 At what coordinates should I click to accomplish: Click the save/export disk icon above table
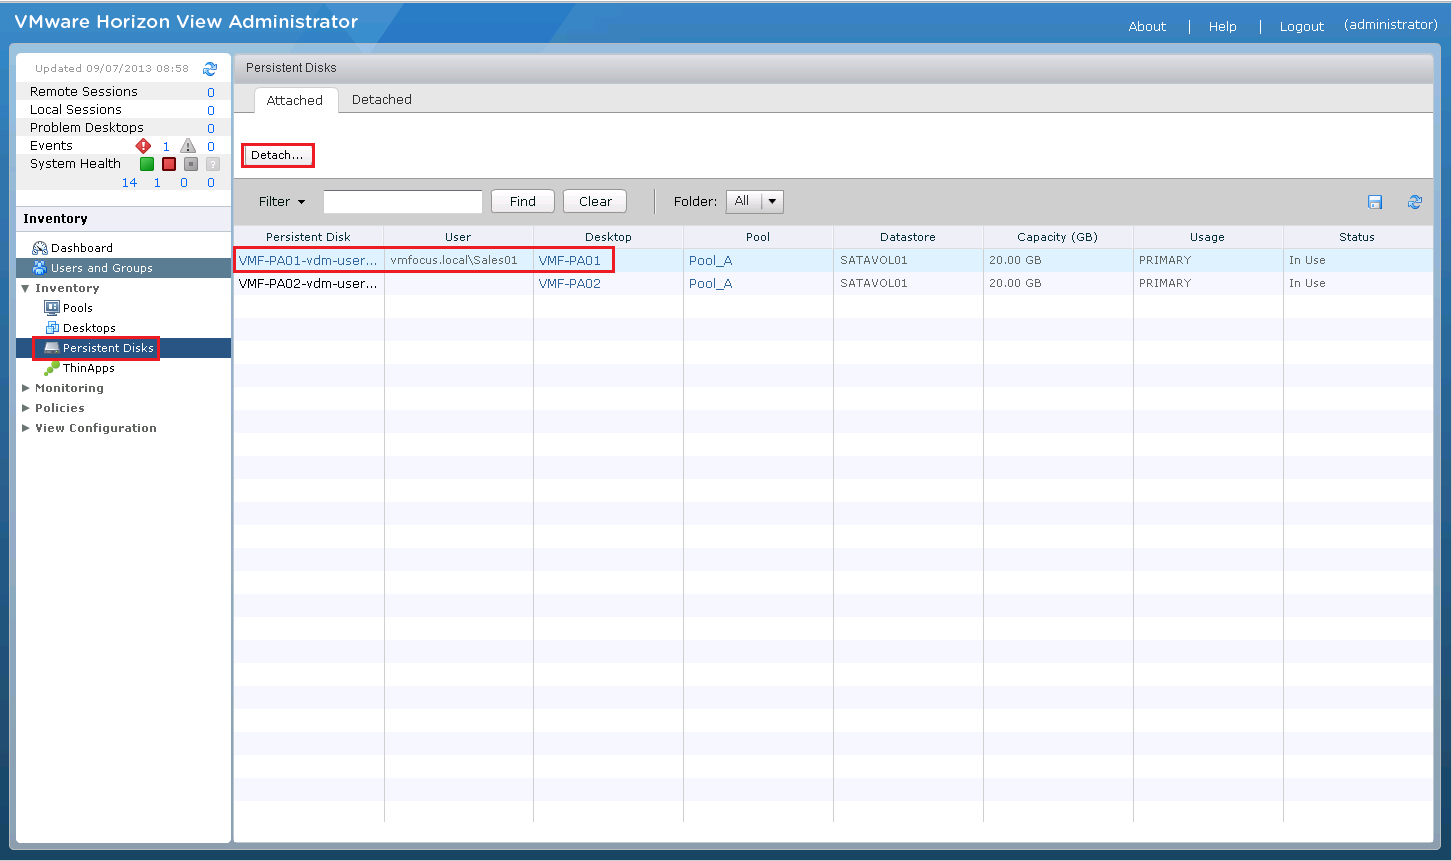pyautogui.click(x=1375, y=202)
